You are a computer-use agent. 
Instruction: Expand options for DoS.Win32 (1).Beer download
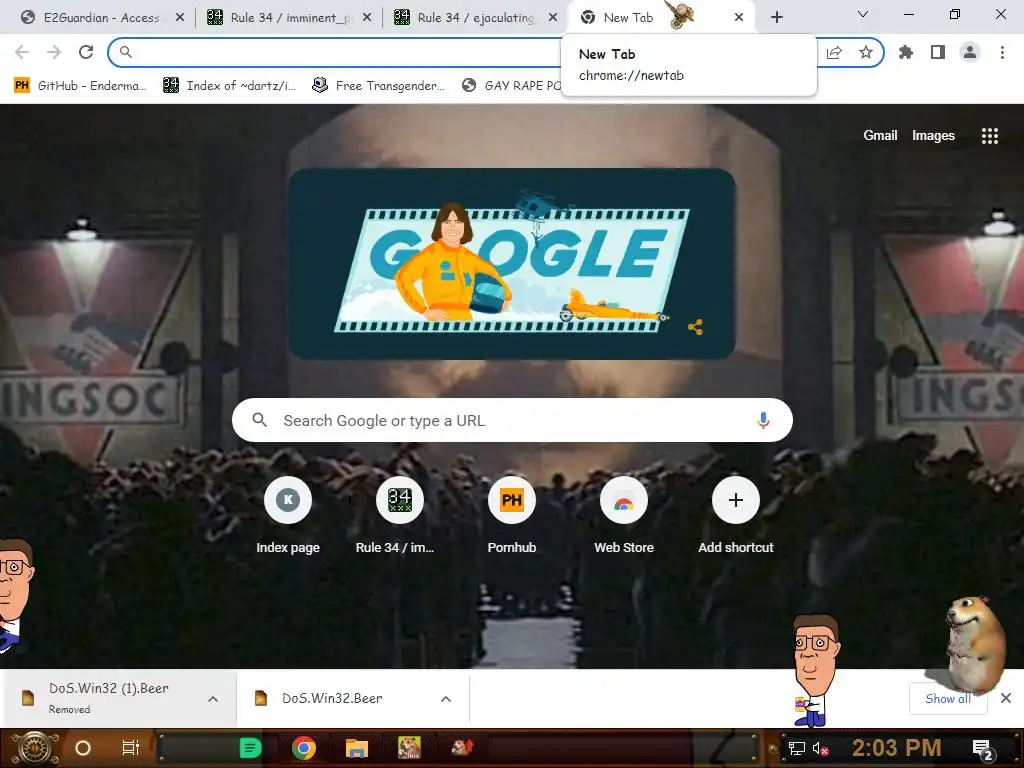tap(213, 699)
